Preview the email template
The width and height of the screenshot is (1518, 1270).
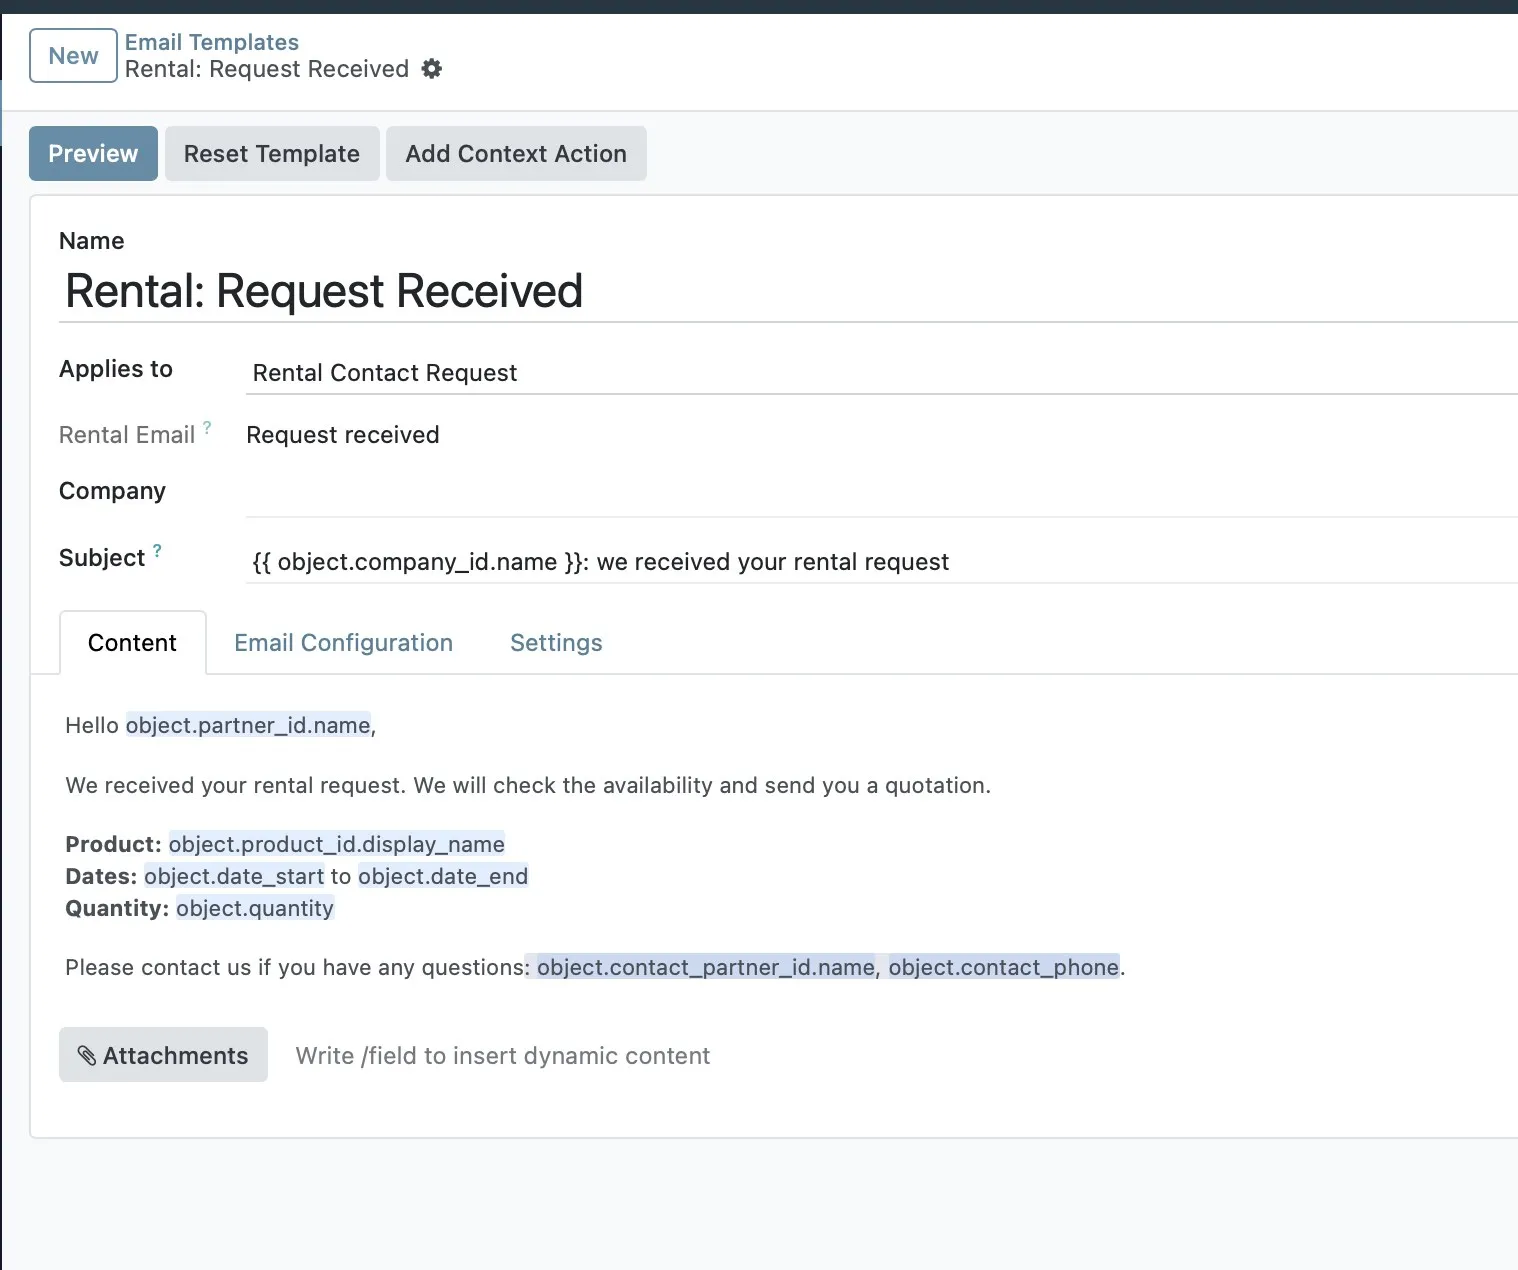point(93,153)
